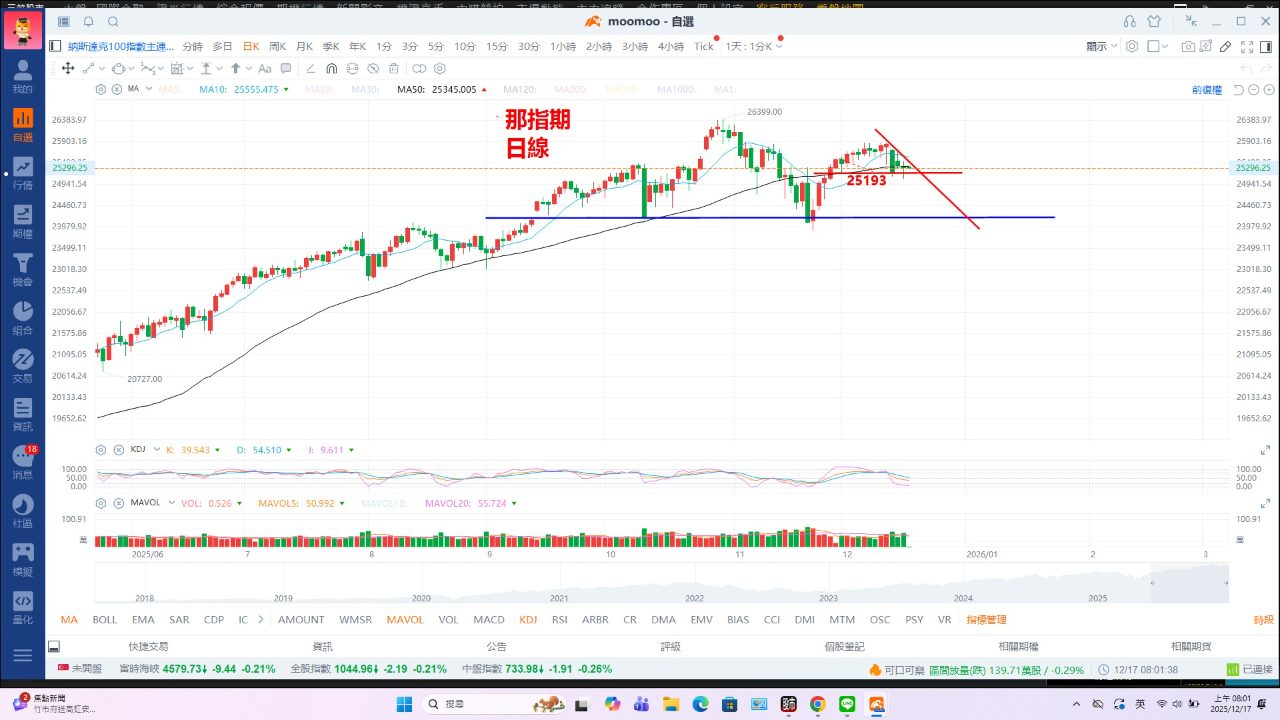Expand the 顯示 display dropdown
Viewport: 1280px width, 720px height.
click(x=1101, y=46)
